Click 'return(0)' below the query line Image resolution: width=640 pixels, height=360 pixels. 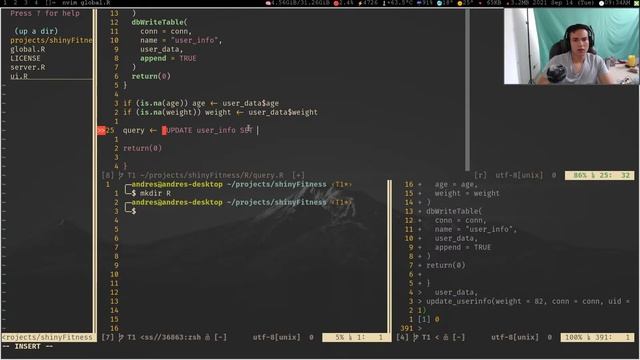coord(142,149)
